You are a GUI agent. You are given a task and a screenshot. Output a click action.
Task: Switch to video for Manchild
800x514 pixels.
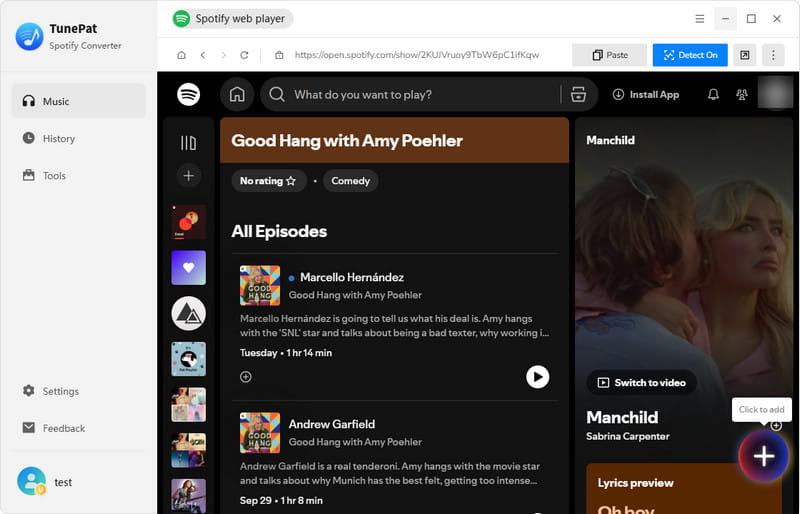pyautogui.click(x=642, y=382)
